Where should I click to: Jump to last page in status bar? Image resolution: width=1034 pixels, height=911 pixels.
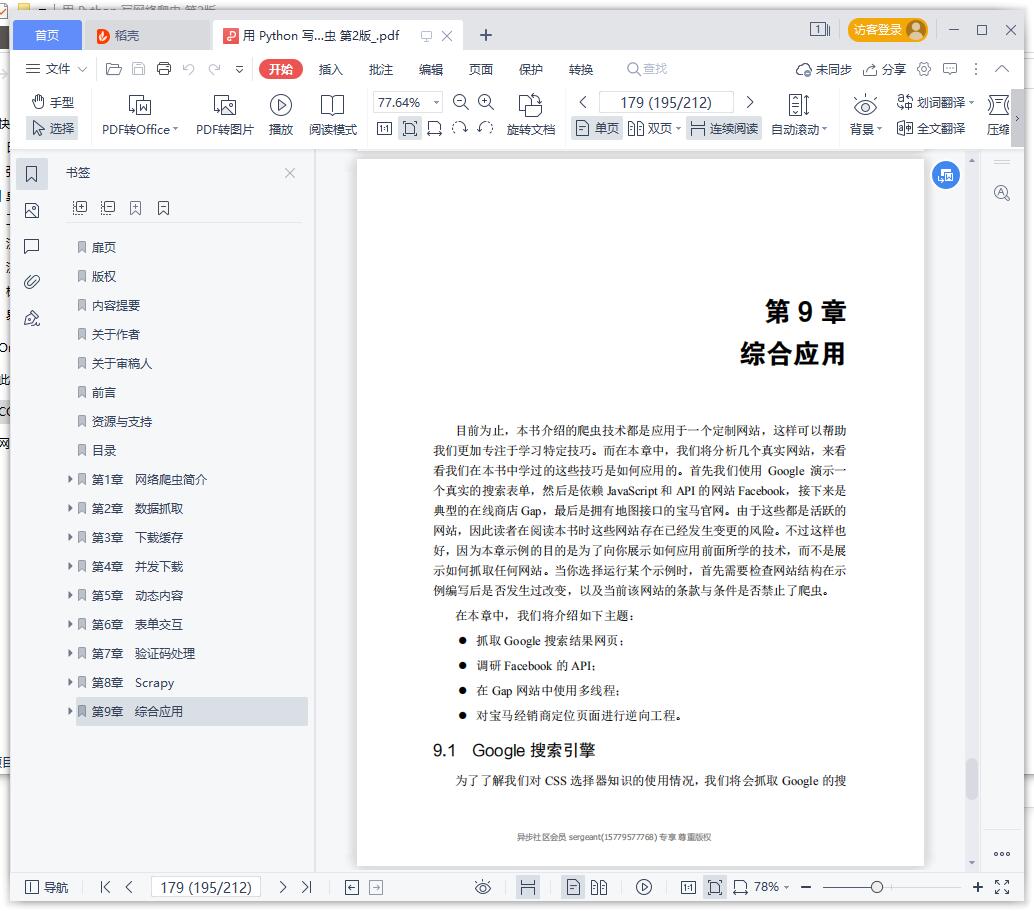coord(307,887)
